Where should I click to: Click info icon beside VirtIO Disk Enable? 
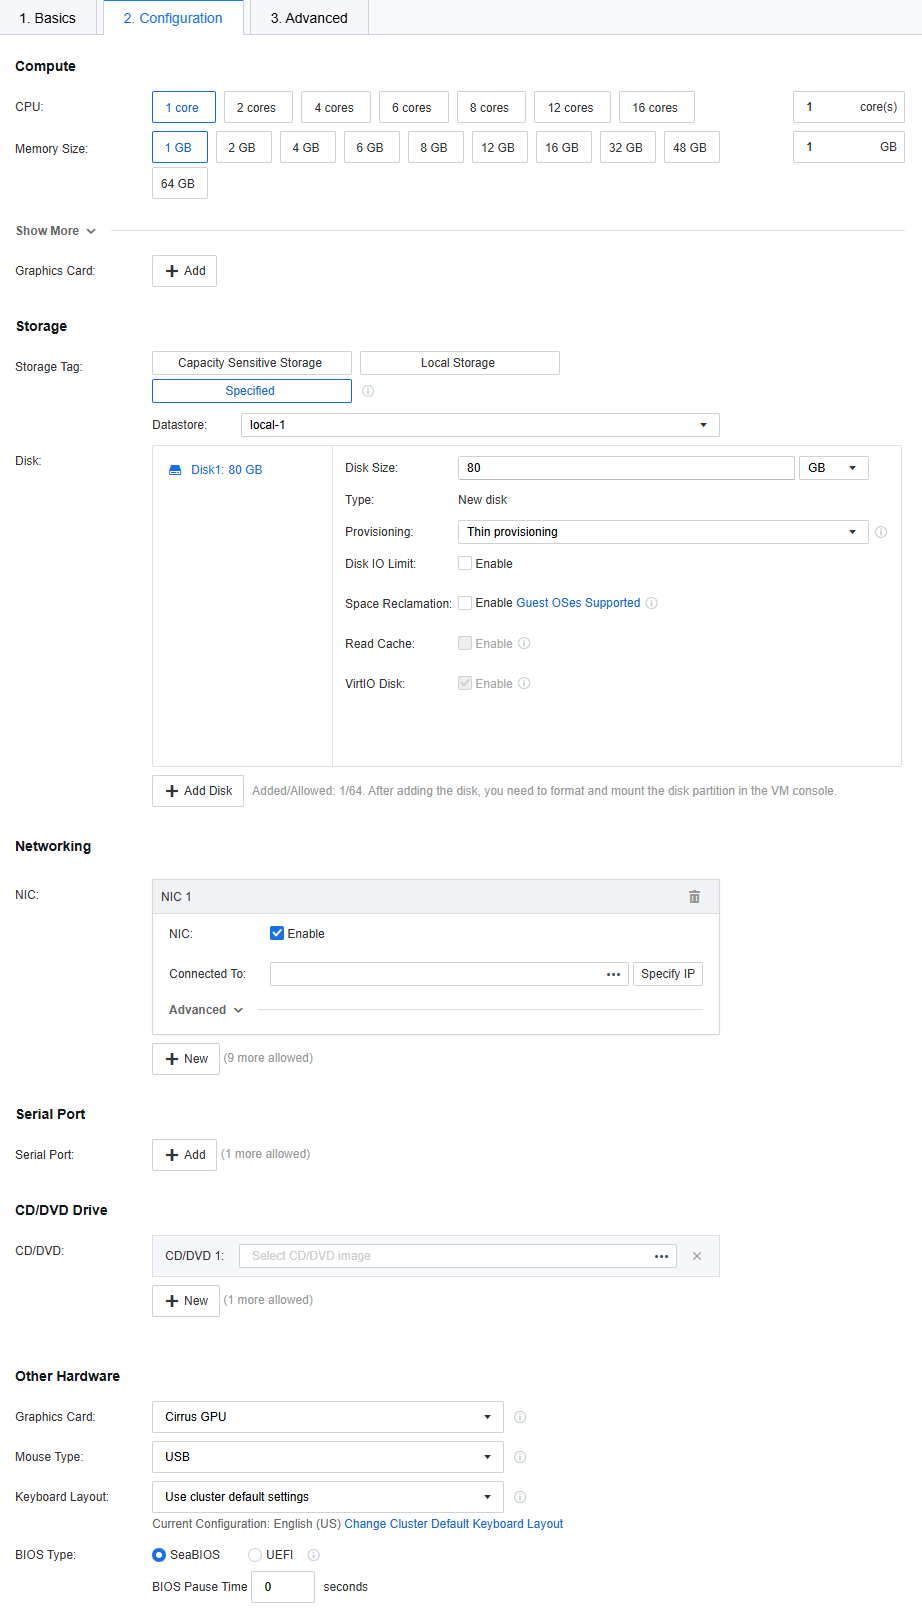pos(524,683)
